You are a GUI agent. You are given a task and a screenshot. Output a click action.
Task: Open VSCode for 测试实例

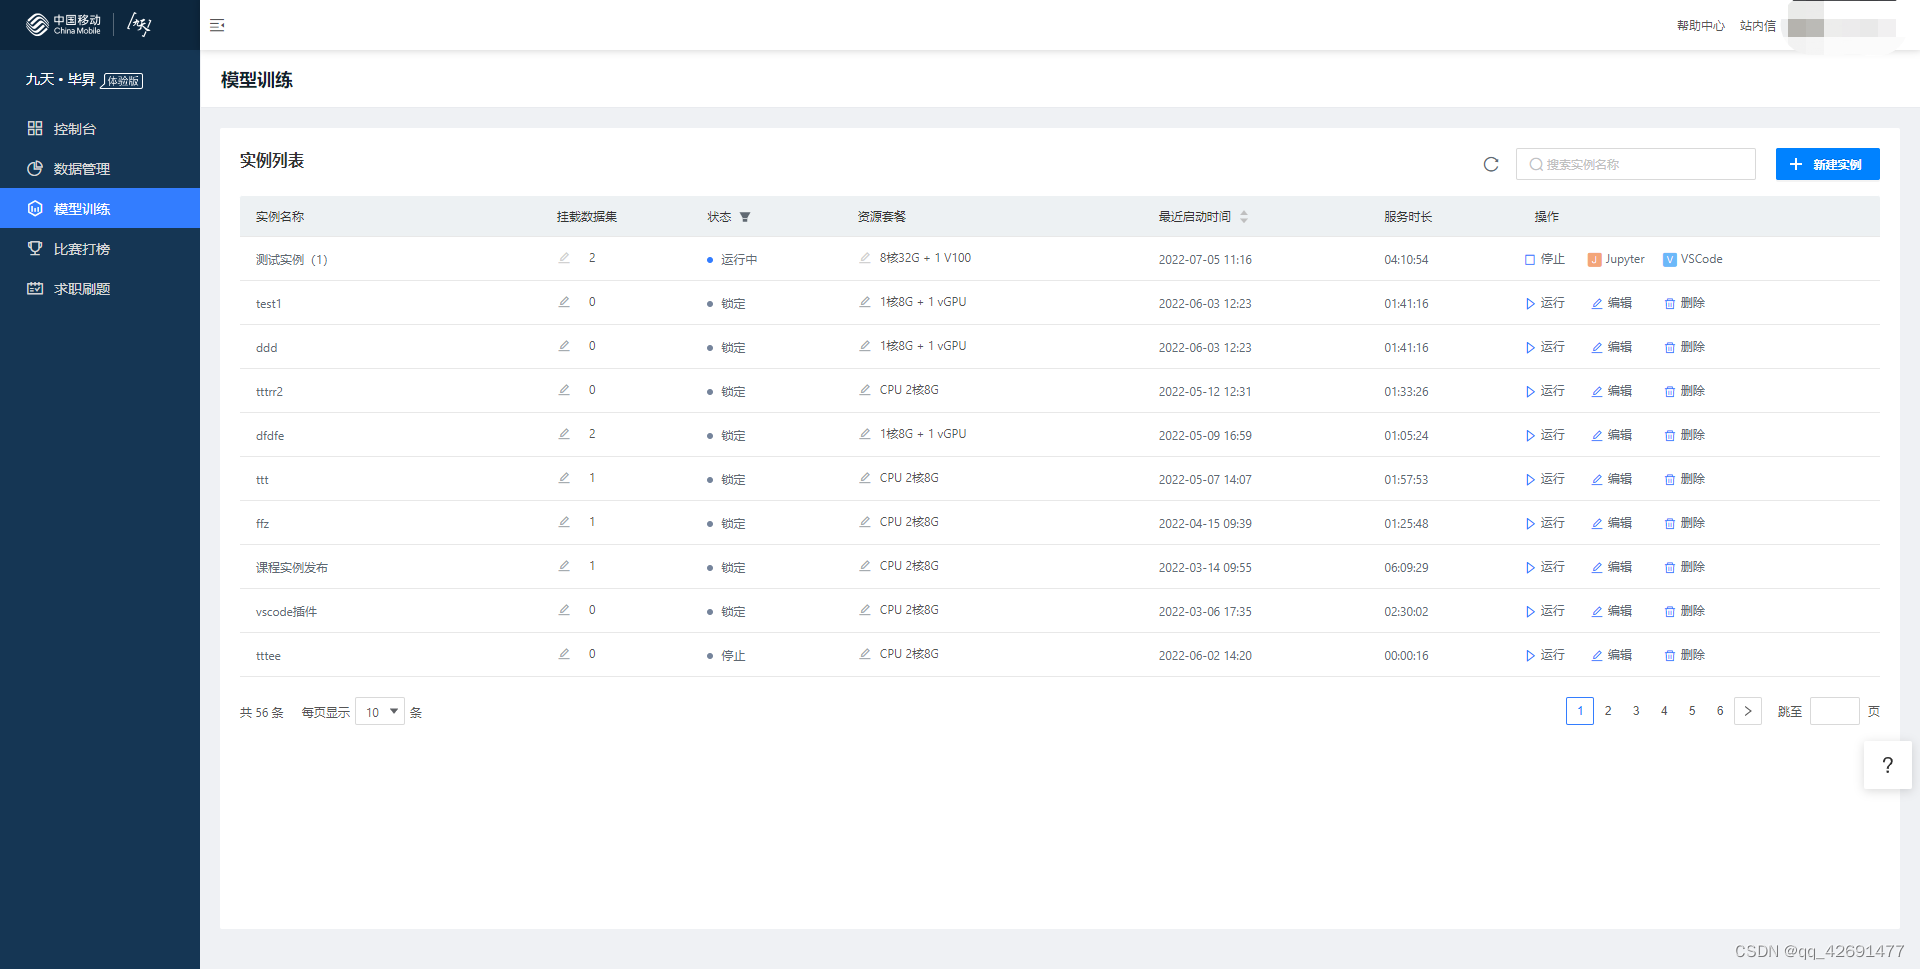tap(1693, 259)
